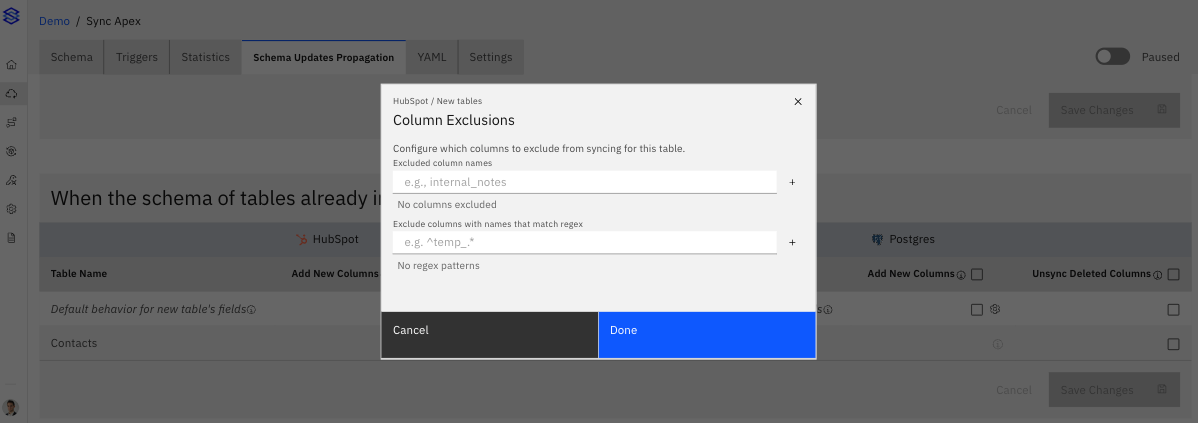
Task: Check Postgres Add New Columns header checkbox
Action: (977, 274)
